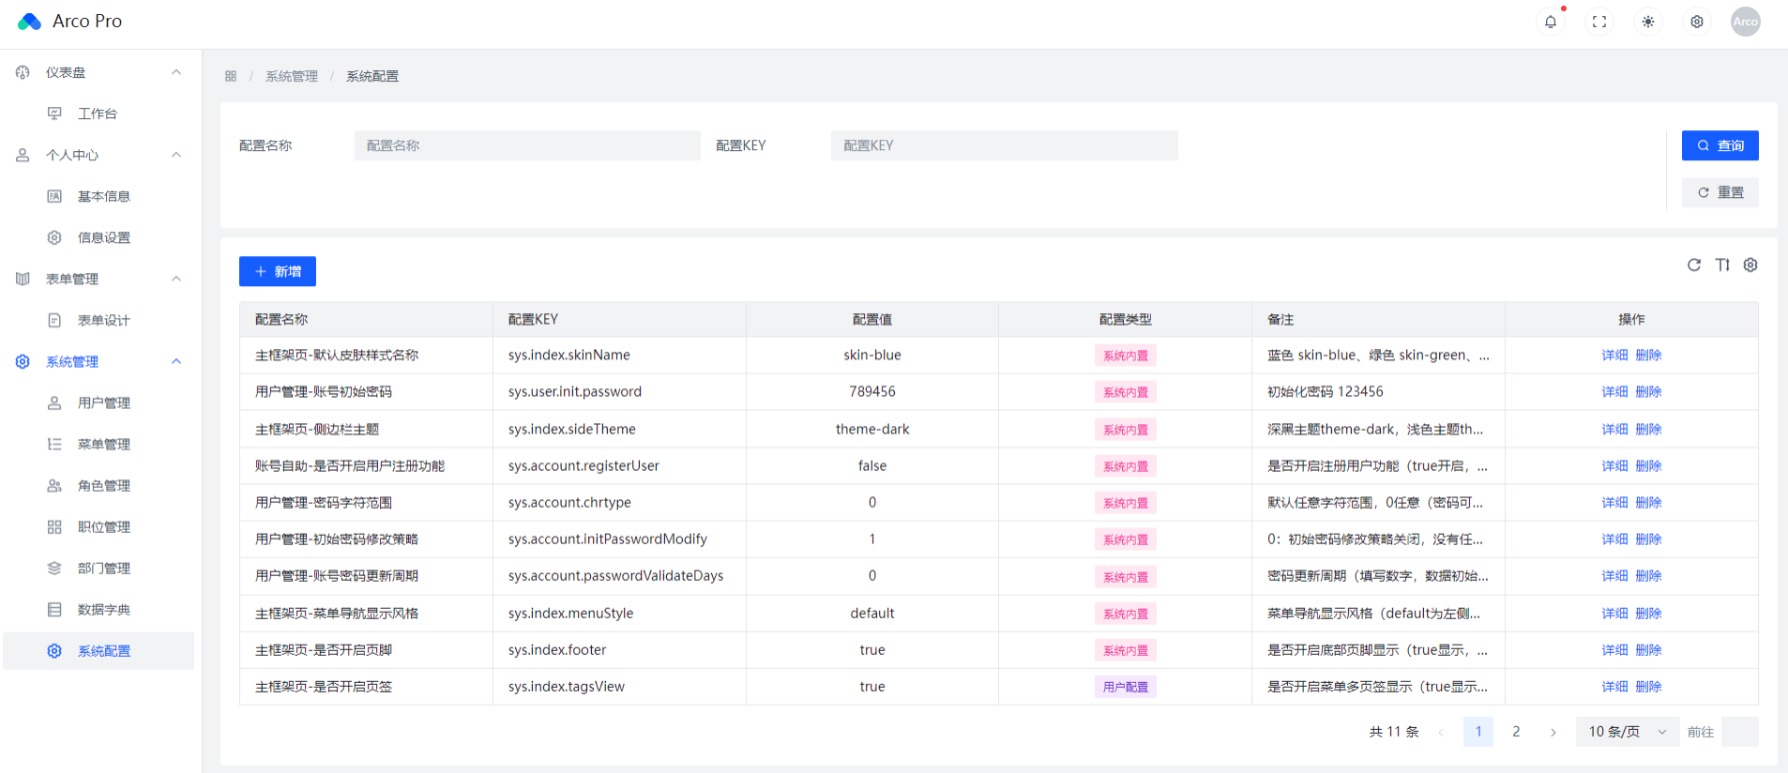Collapse the 个人中心 menu chevron
The width and height of the screenshot is (1788, 773).
[176, 155]
